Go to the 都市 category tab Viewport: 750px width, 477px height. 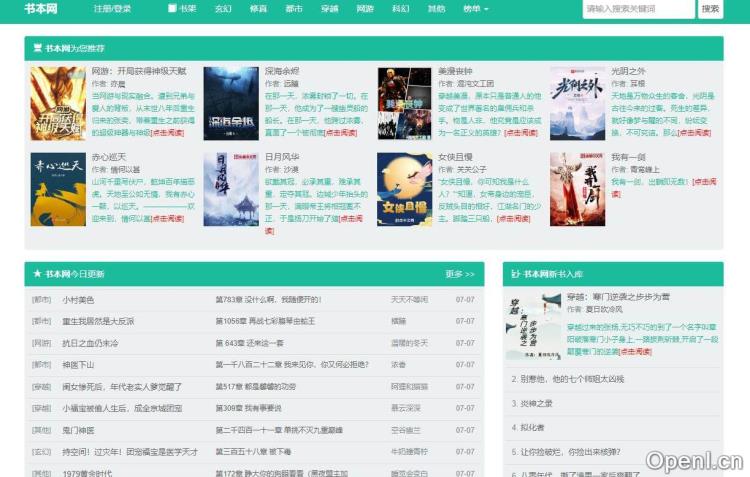coord(294,9)
